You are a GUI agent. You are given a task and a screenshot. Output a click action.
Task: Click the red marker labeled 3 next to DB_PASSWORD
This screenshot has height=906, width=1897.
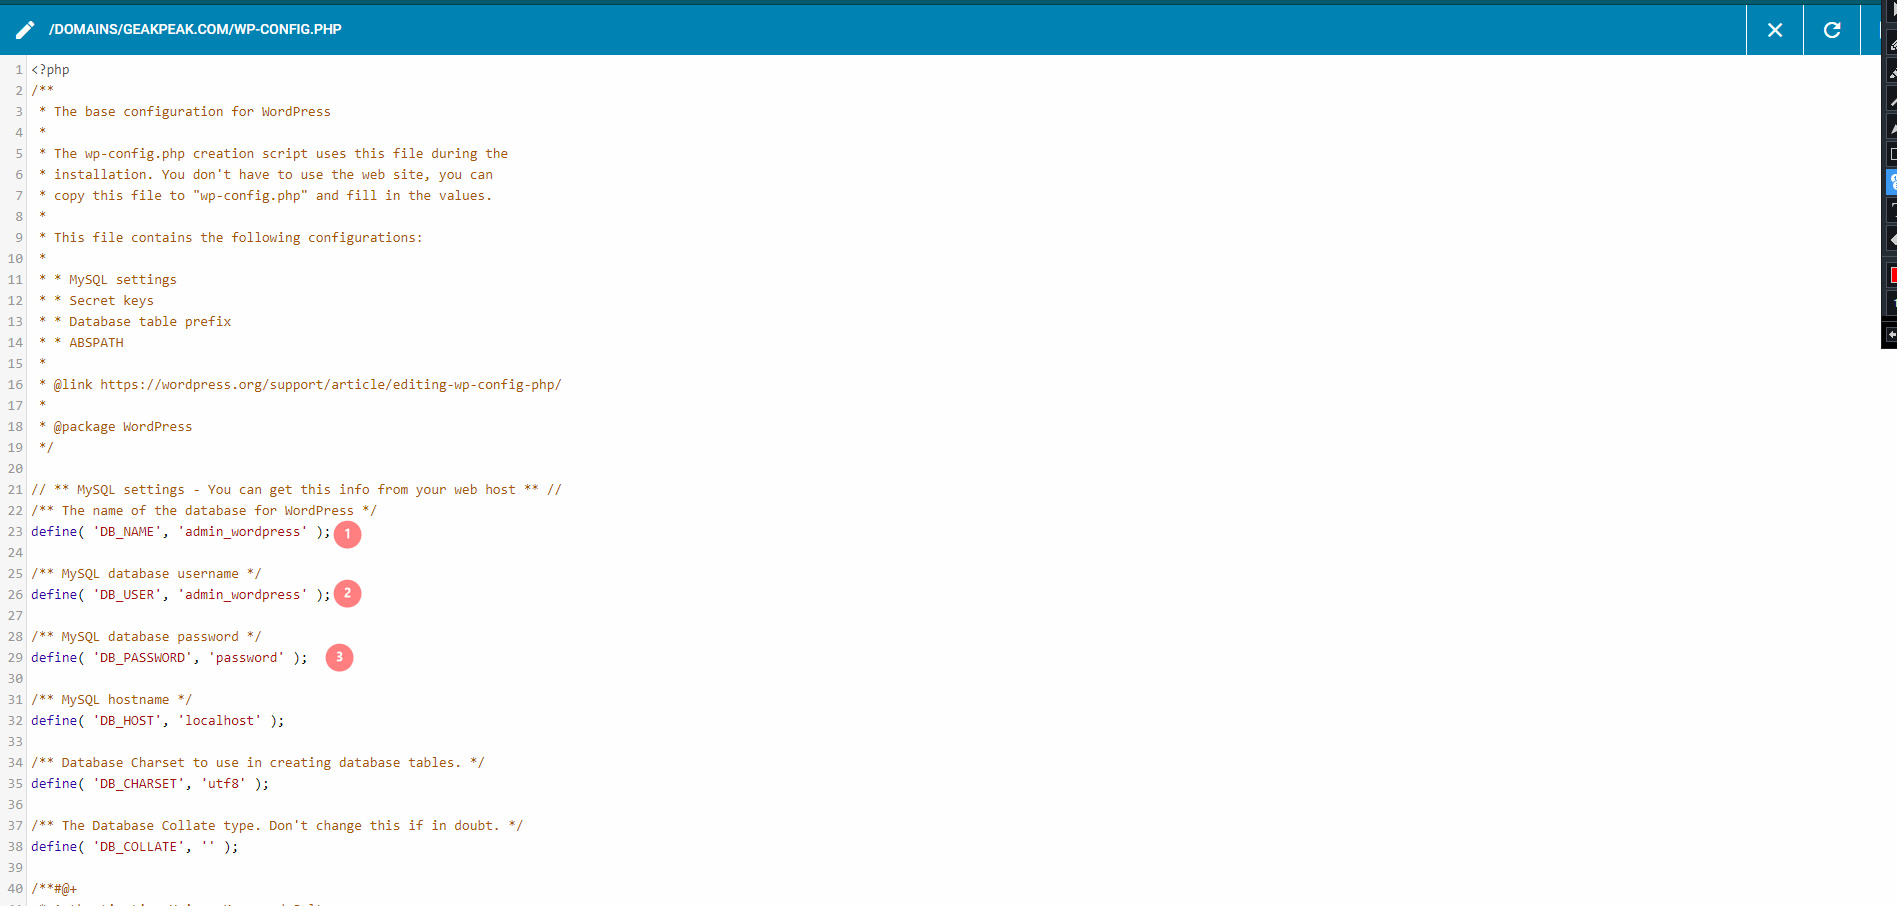pos(340,657)
